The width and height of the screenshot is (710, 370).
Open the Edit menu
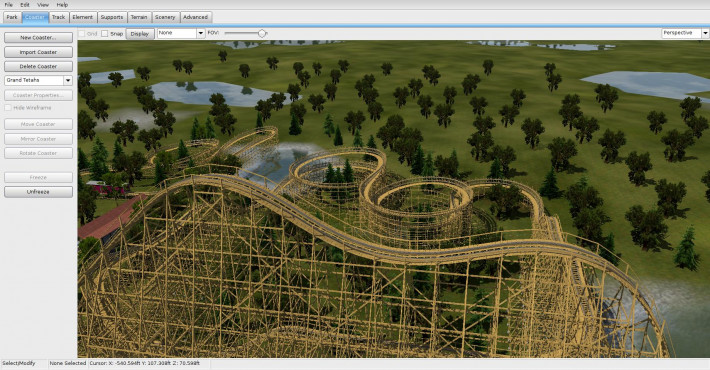click(25, 5)
